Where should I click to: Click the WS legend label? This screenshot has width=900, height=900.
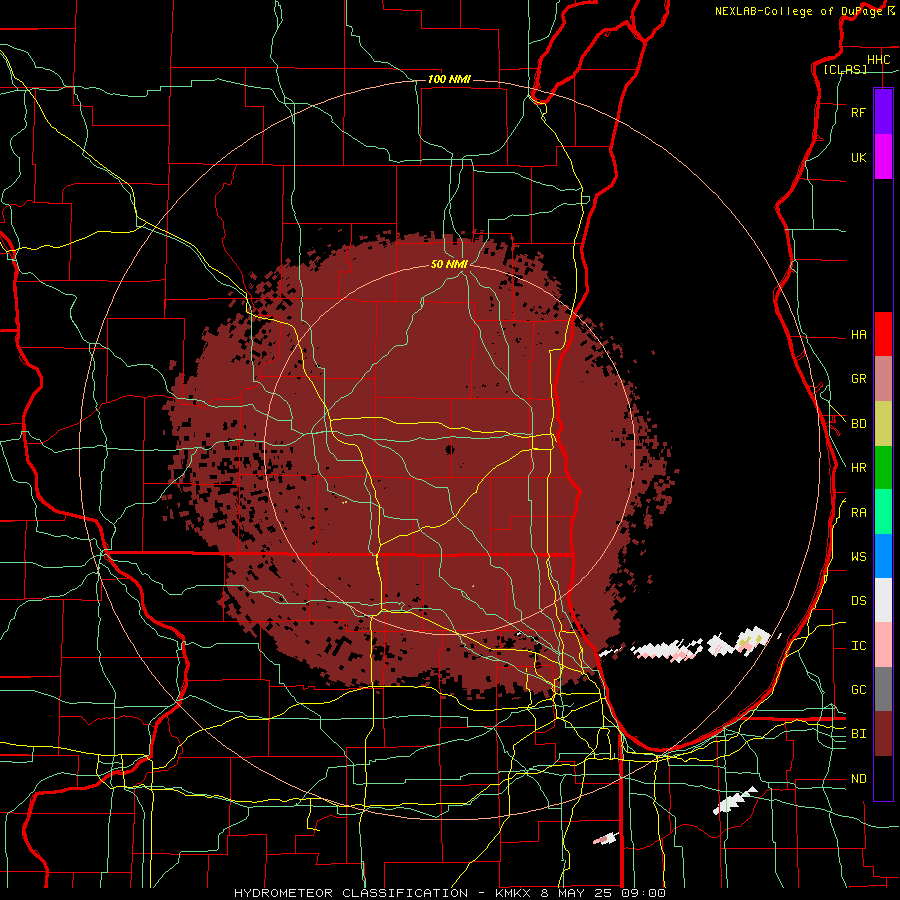click(859, 557)
